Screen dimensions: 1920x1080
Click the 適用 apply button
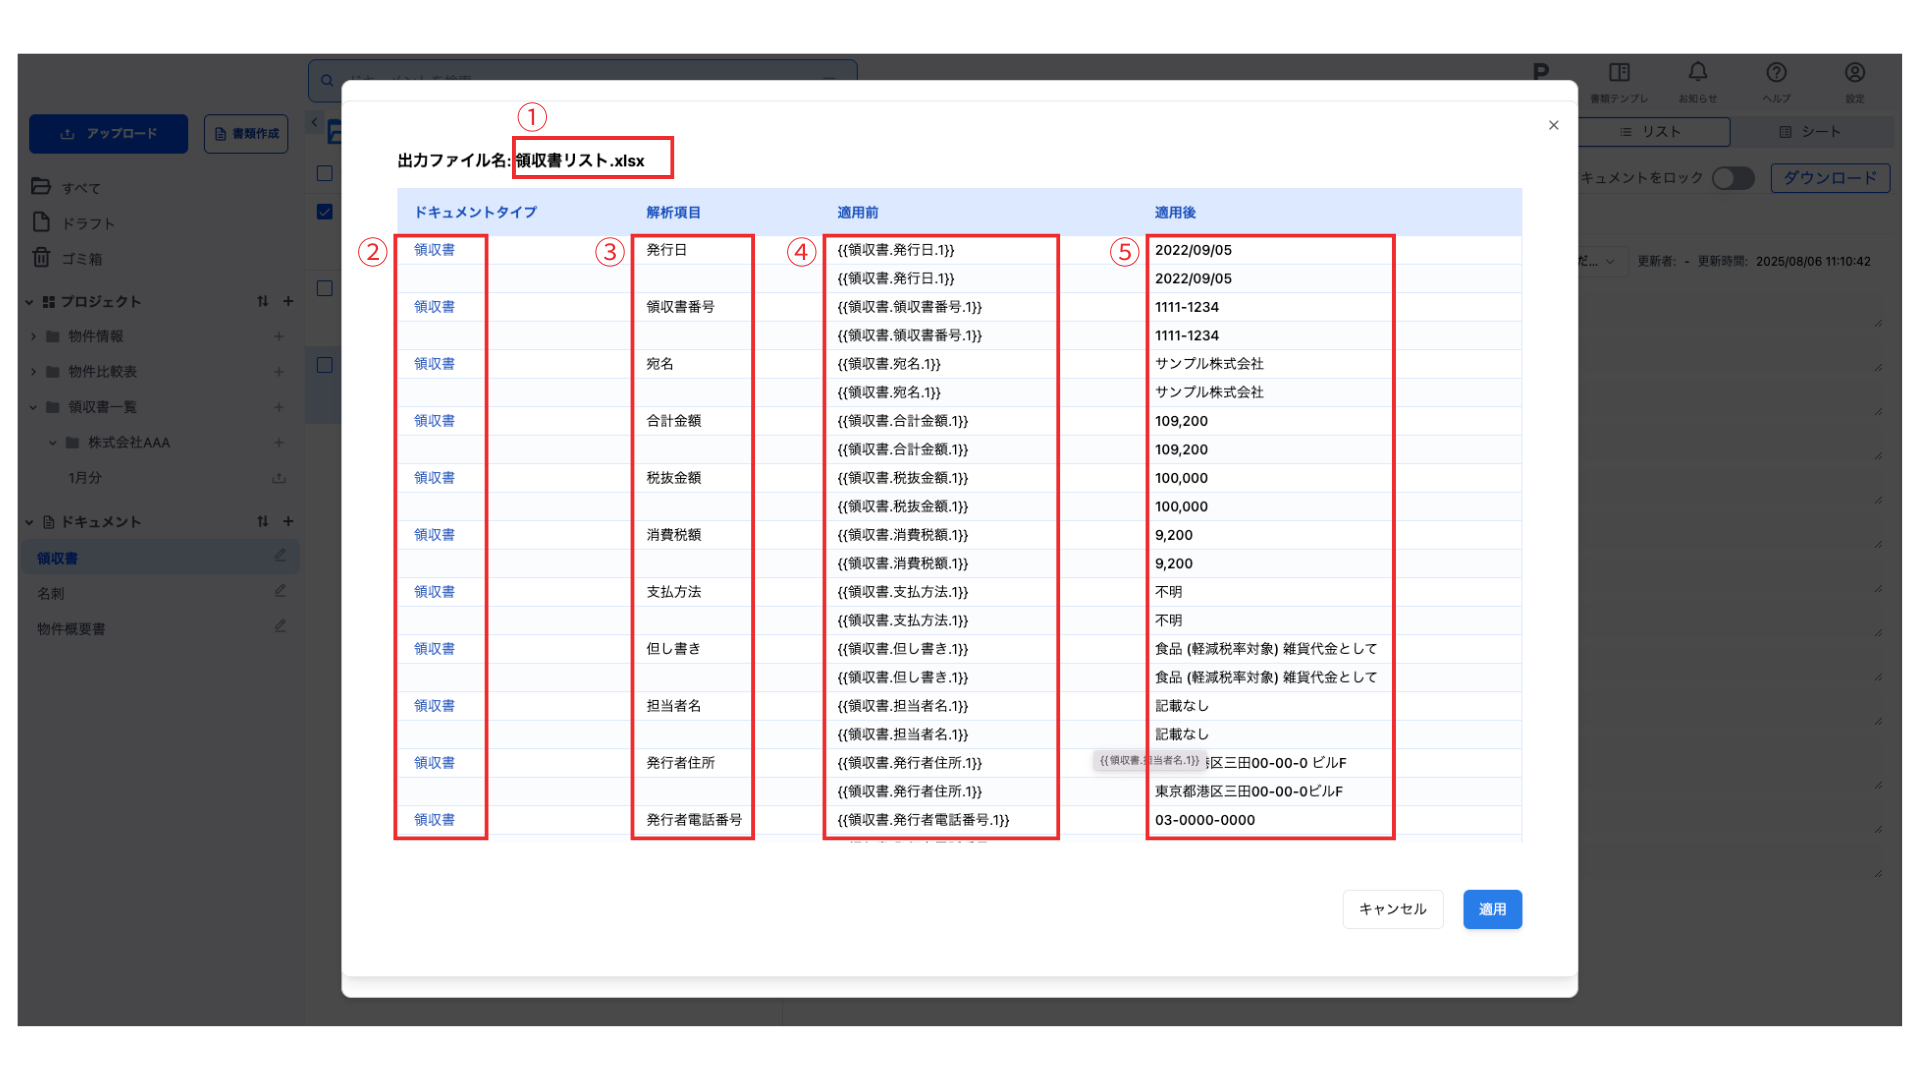[x=1491, y=909]
